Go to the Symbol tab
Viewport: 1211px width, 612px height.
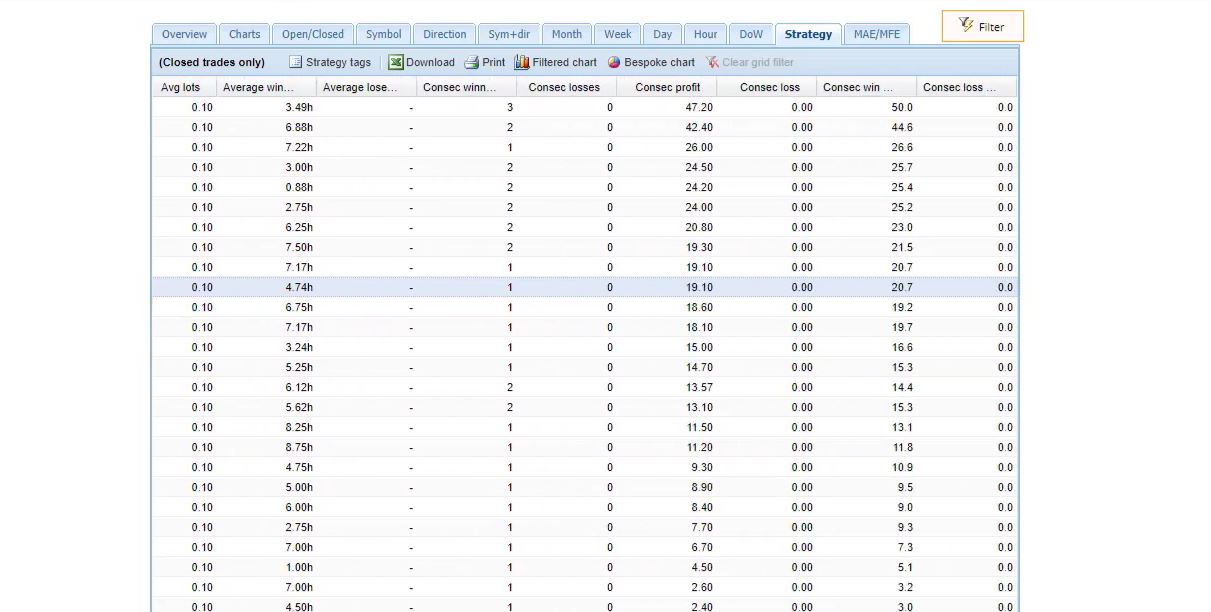coord(383,34)
